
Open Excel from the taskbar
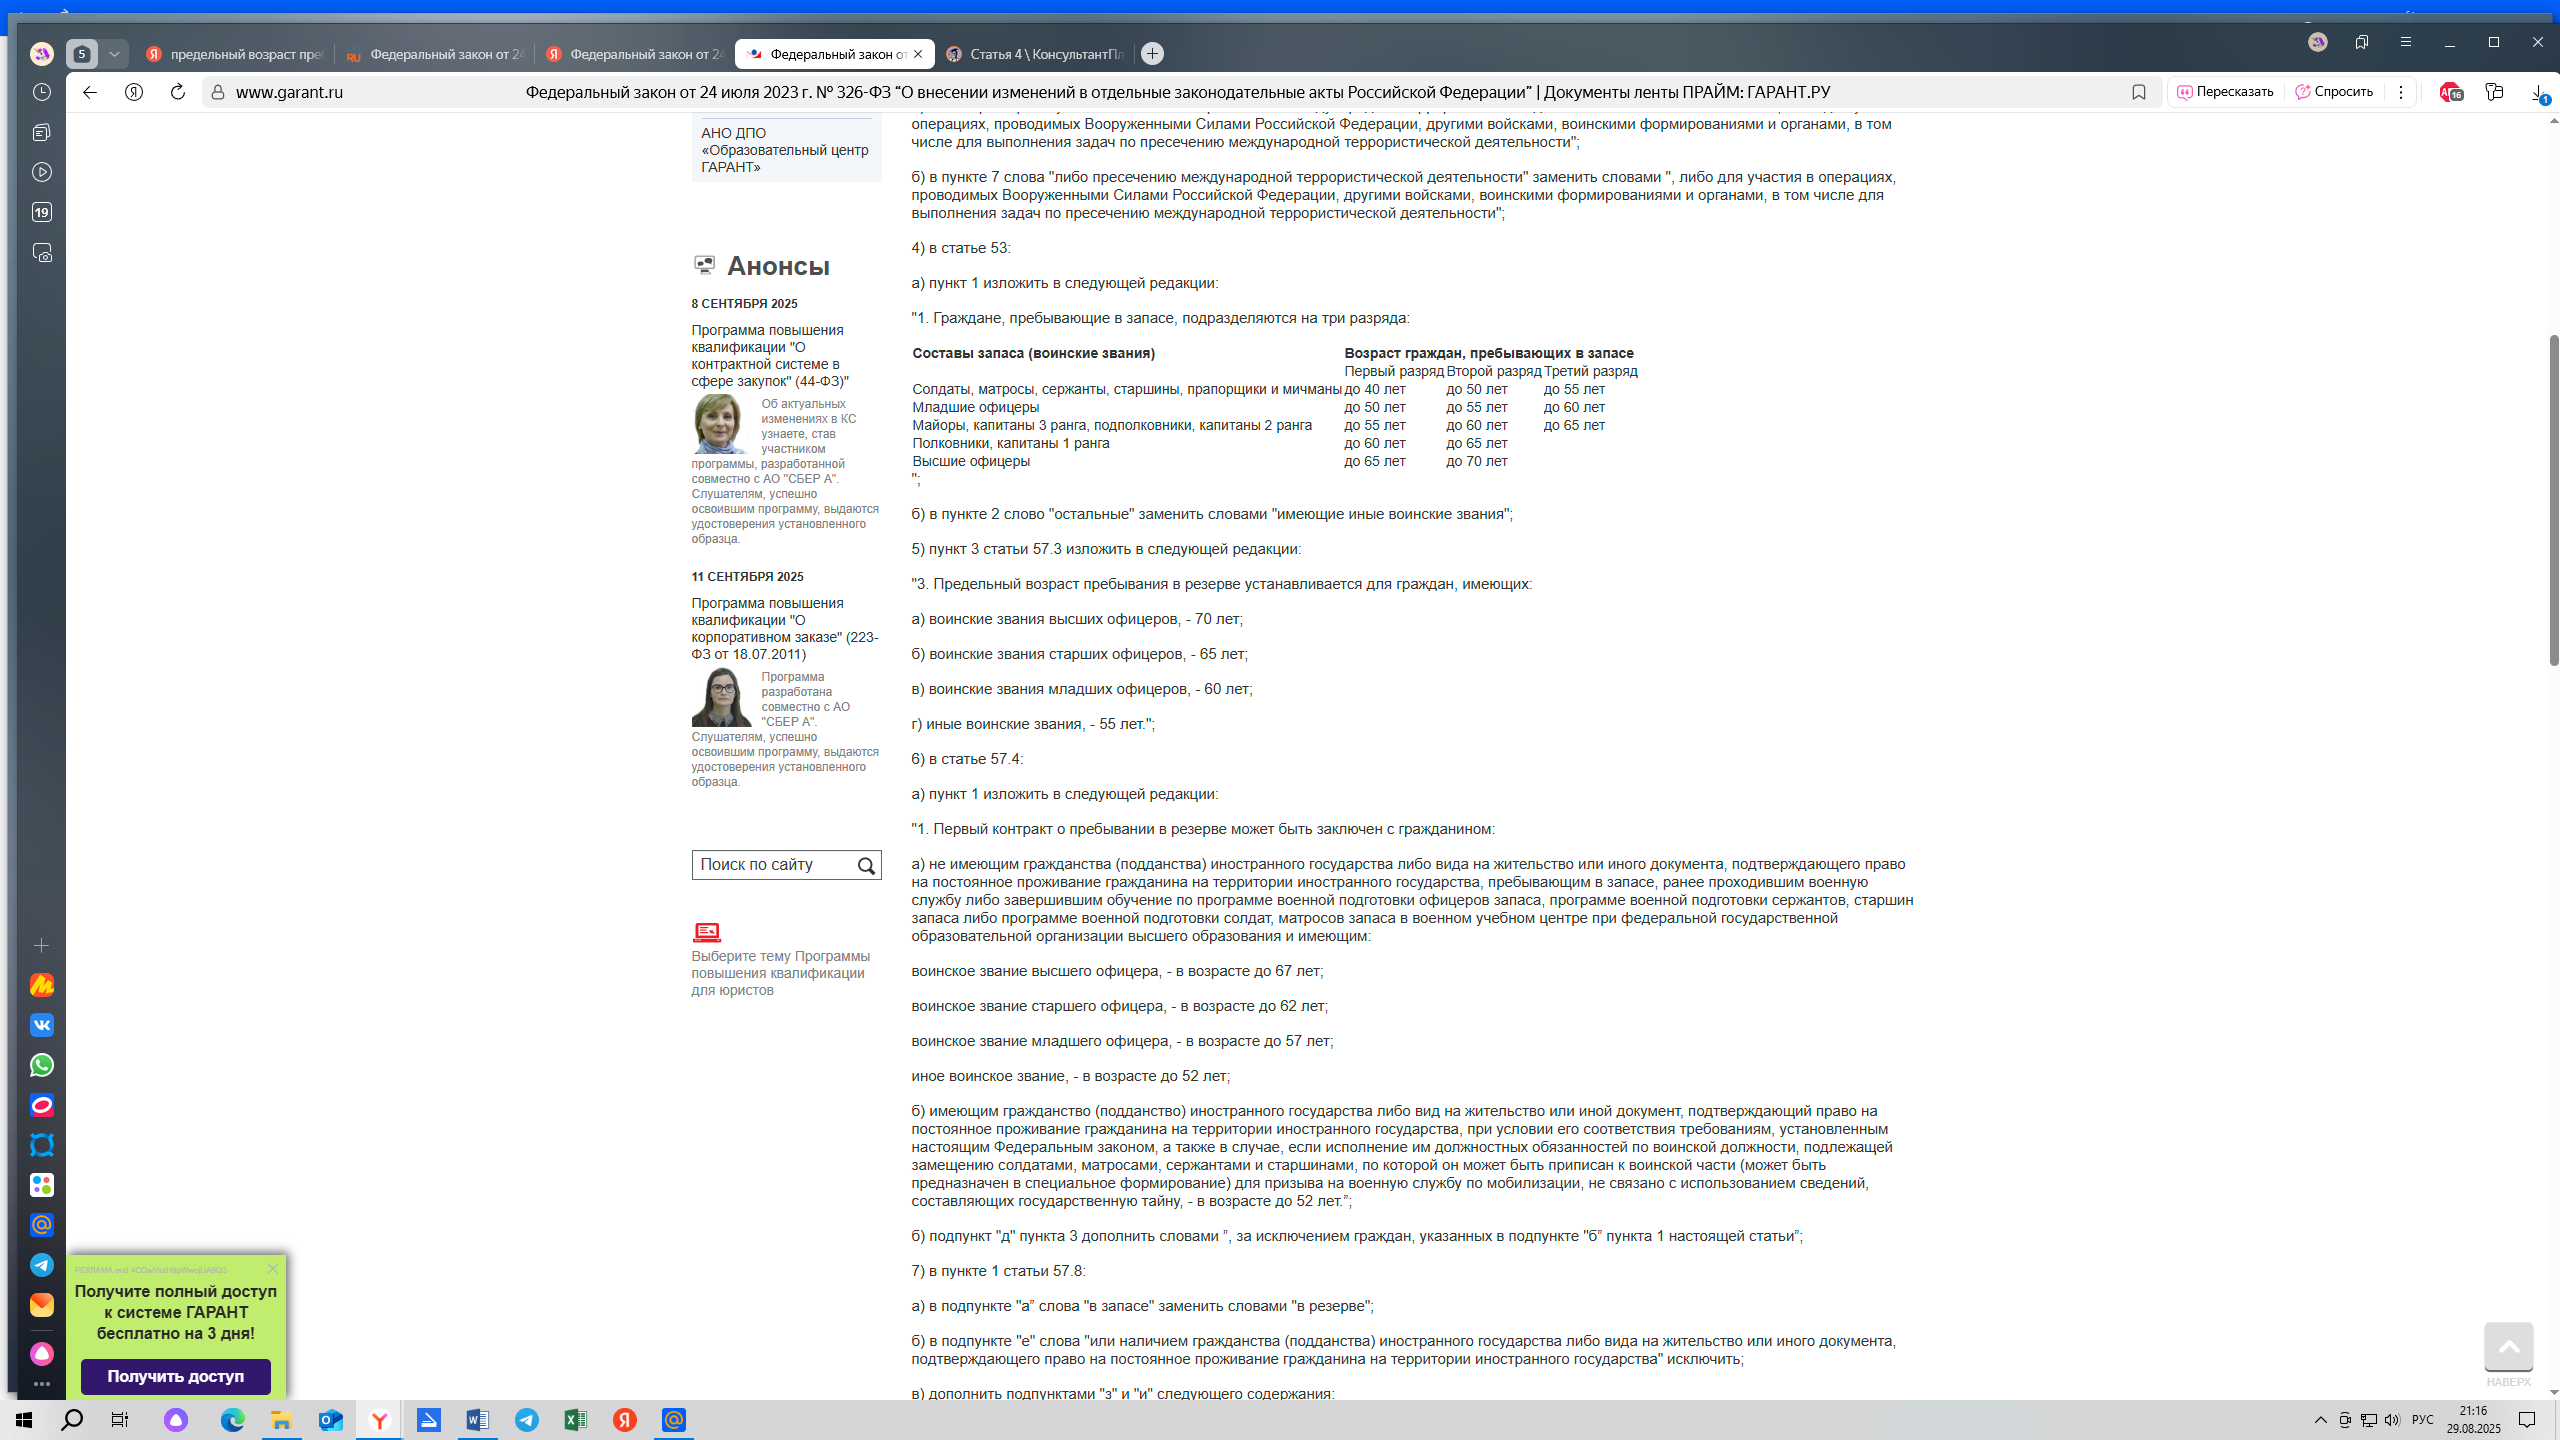(x=576, y=1420)
